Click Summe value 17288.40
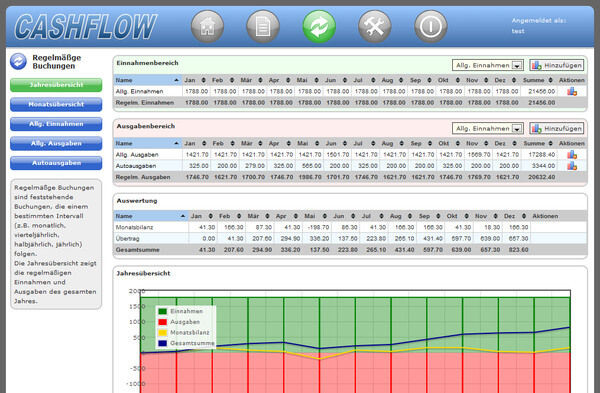The height and width of the screenshot is (393, 600). point(541,155)
